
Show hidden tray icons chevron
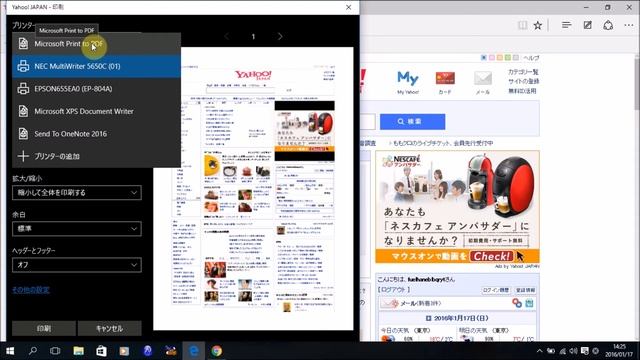click(x=540, y=351)
